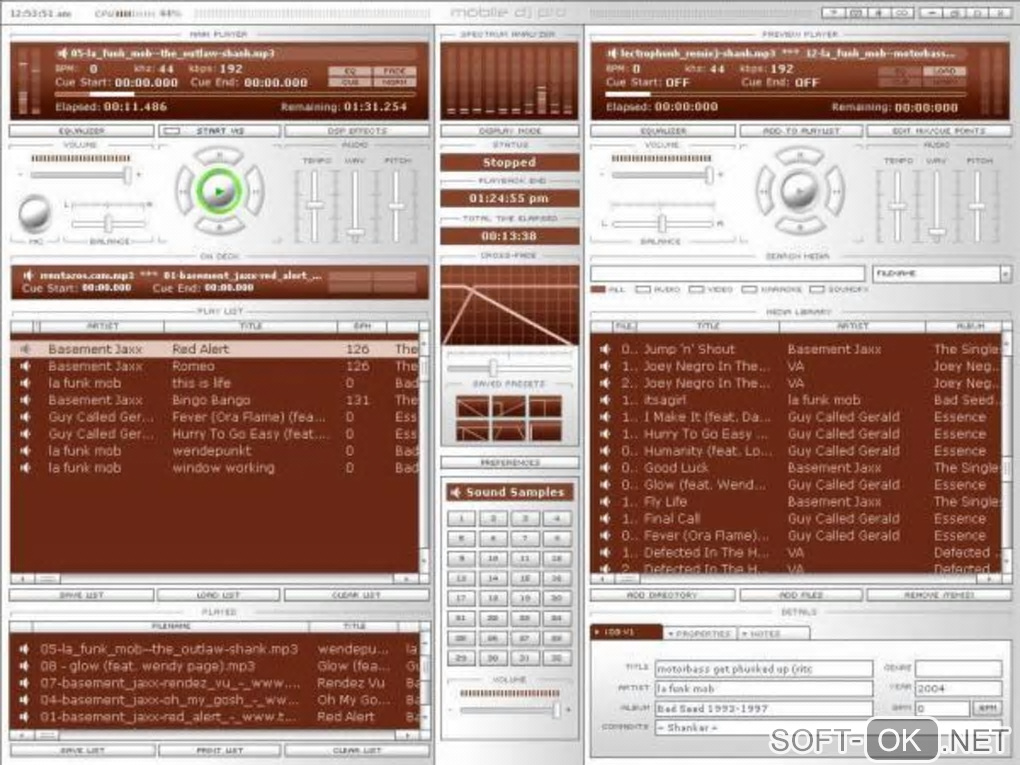Select bottom-right saved cross-fade preset thumbnail
1020x765 pixels.
[x=545, y=431]
